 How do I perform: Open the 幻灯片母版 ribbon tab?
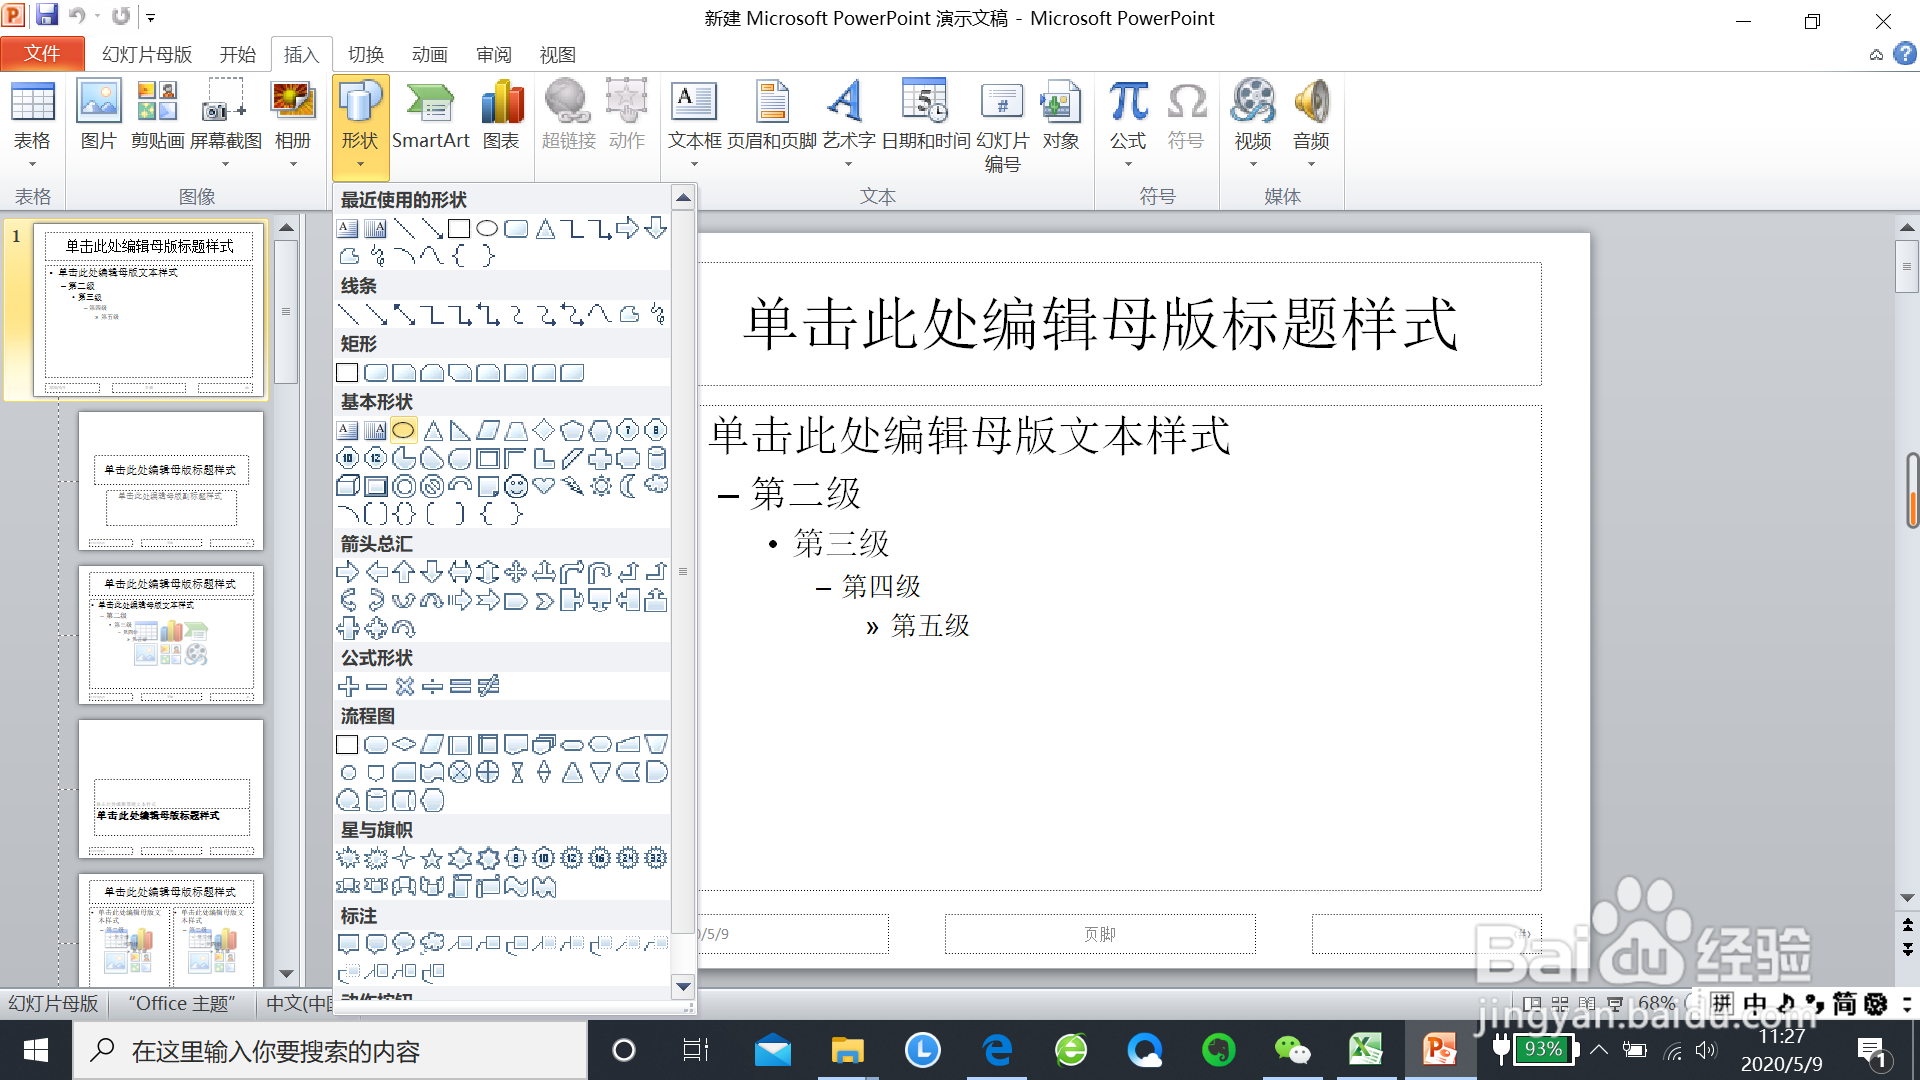click(x=146, y=54)
